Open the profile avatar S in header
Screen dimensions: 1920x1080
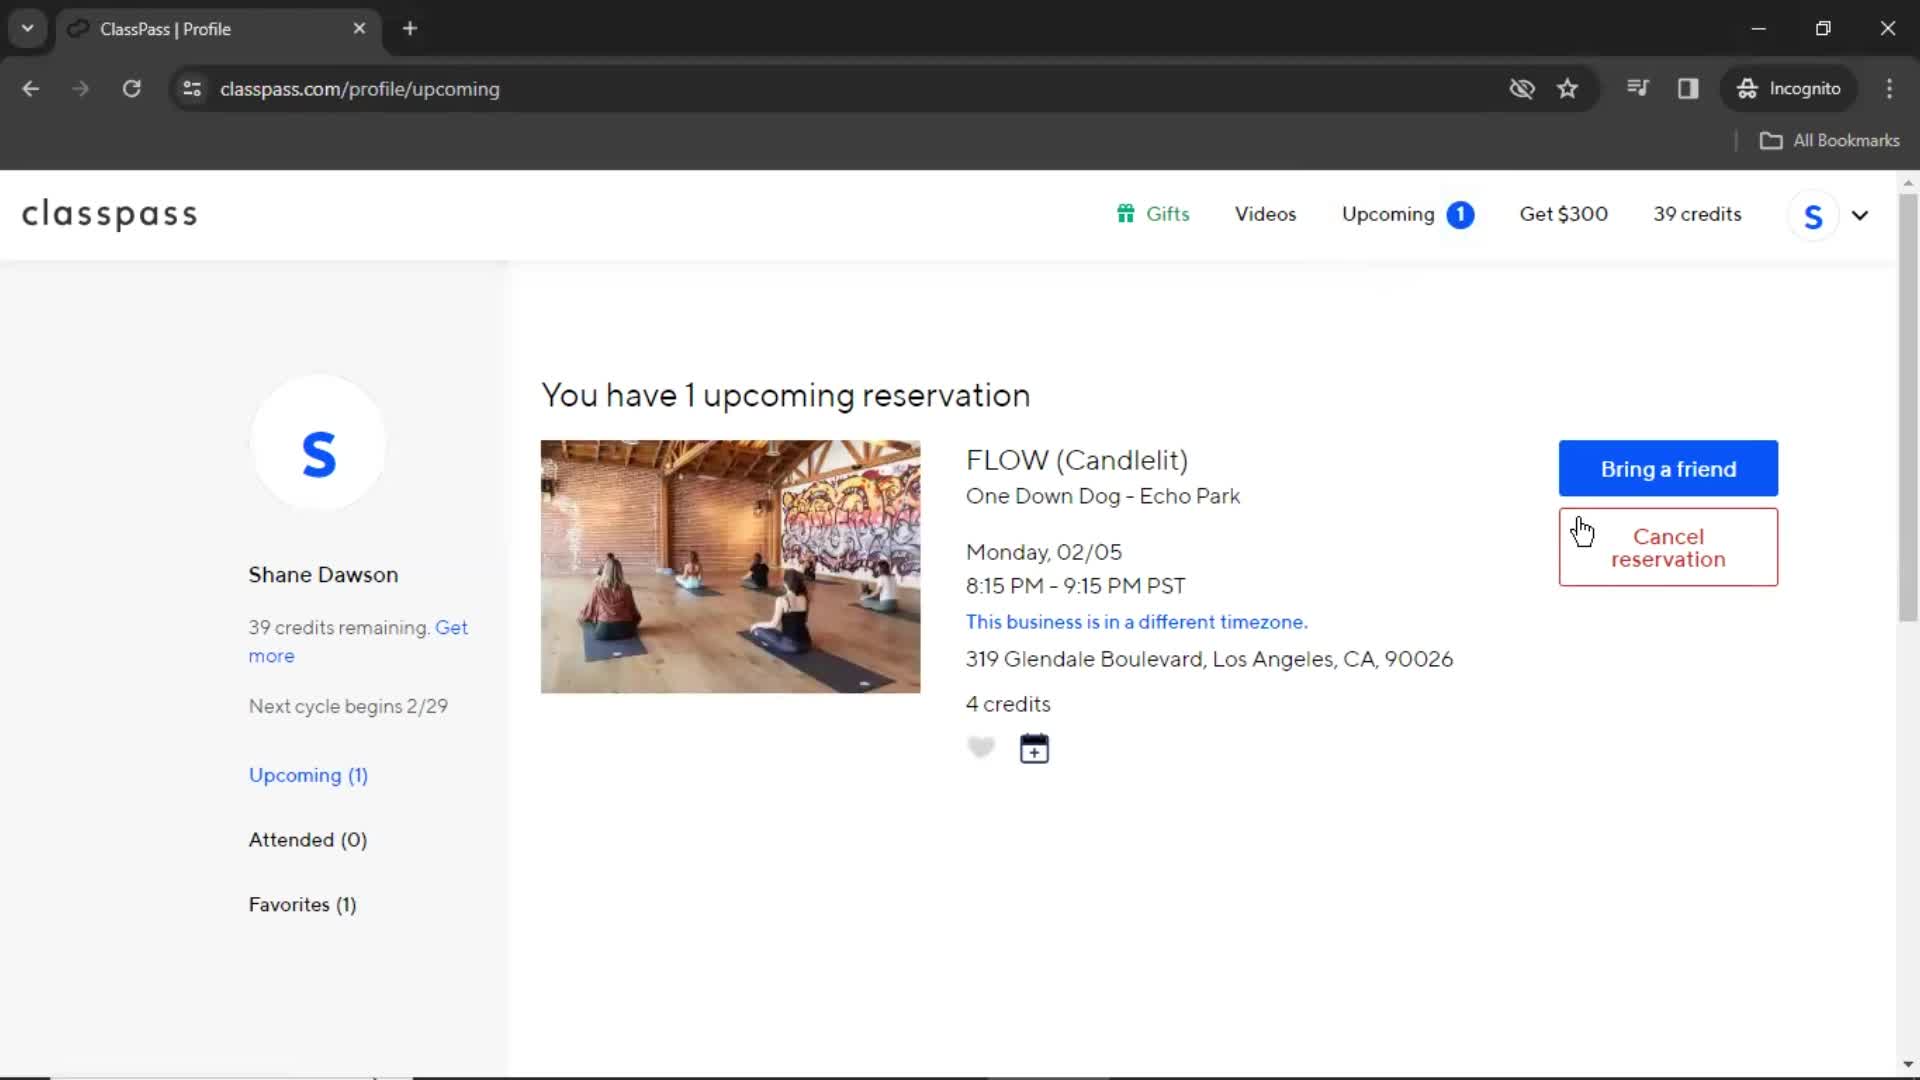(1813, 215)
